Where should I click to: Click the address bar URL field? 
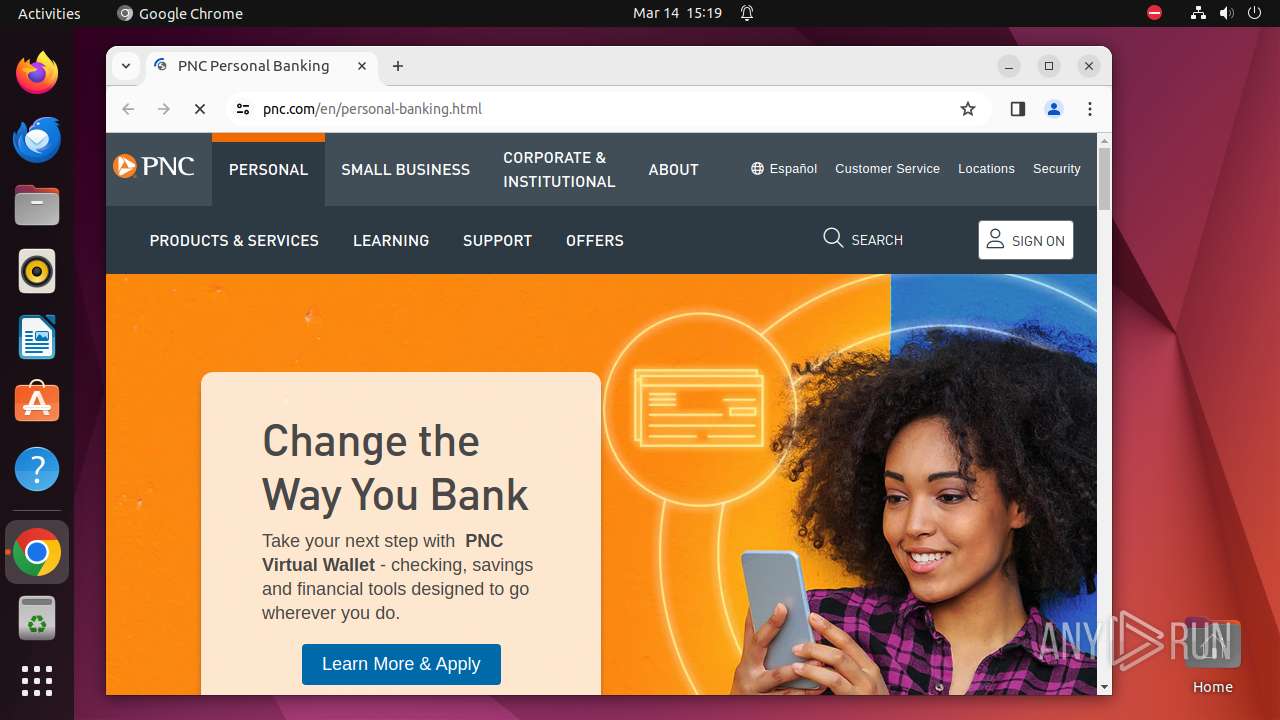600,109
